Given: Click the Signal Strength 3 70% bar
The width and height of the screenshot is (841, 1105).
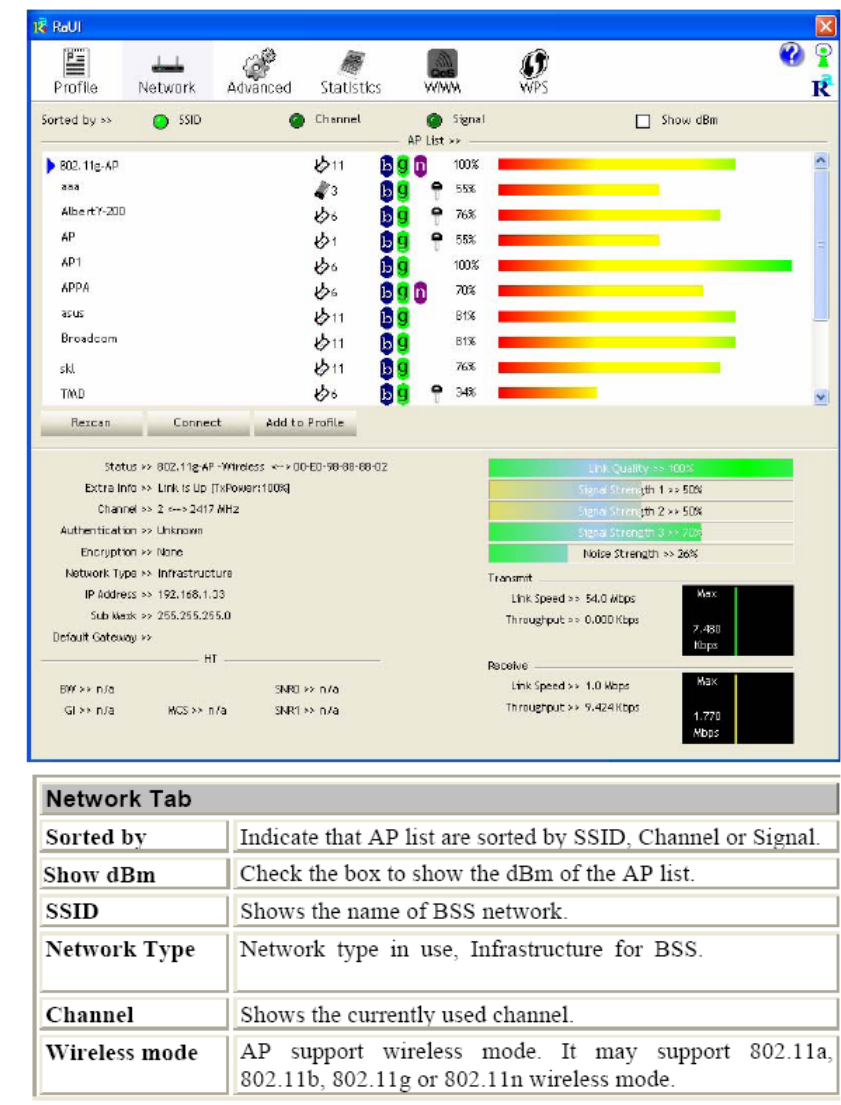Looking at the screenshot, I should pos(641,533).
